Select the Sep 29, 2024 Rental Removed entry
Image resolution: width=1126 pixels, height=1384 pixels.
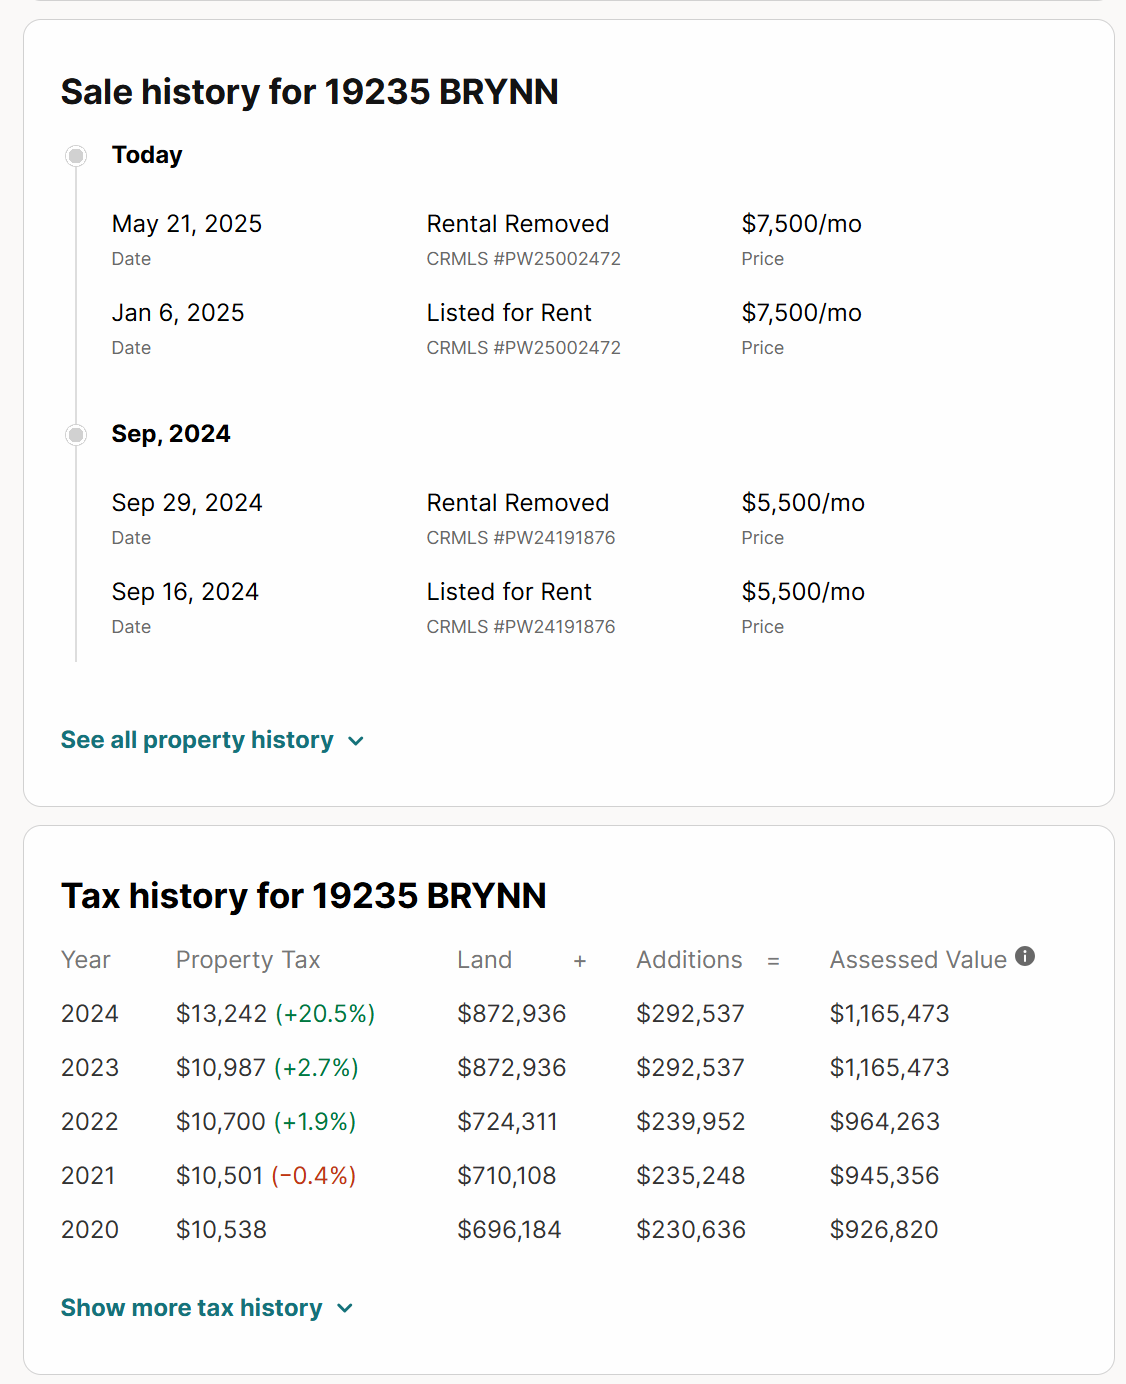[x=517, y=503]
